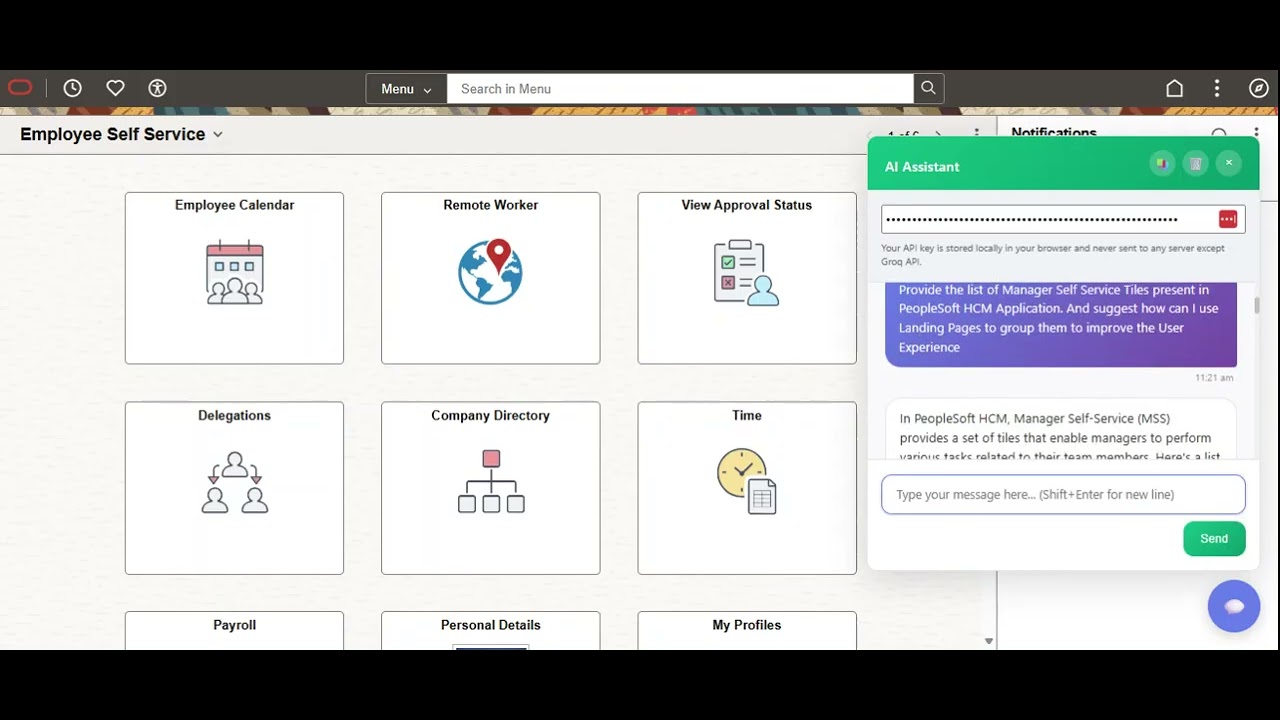Viewport: 1280px width, 720px height.
Task: Open the Menu dropdown
Action: (406, 89)
